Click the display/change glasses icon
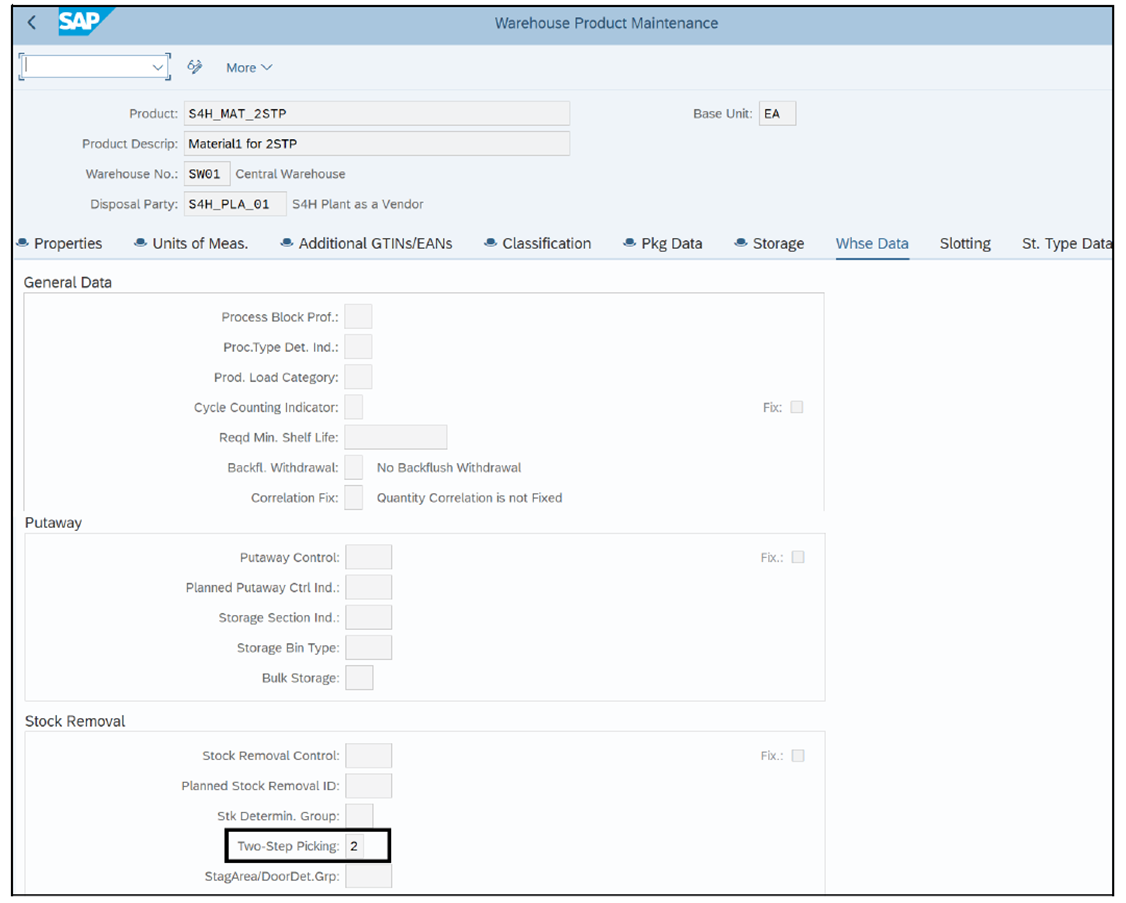 pos(195,66)
